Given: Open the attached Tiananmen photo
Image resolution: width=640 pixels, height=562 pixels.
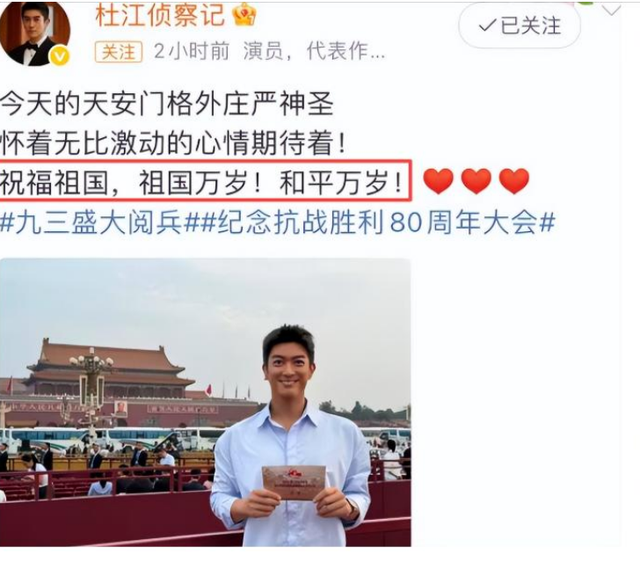Looking at the screenshot, I should point(205,402).
